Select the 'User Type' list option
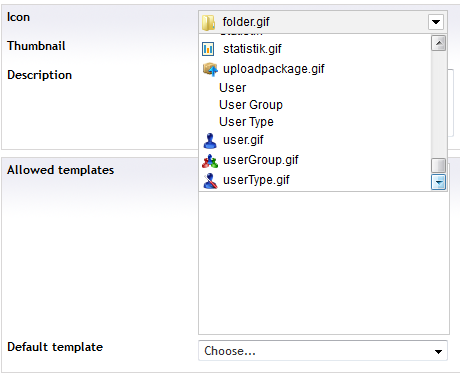The image size is (460, 375). click(x=246, y=122)
